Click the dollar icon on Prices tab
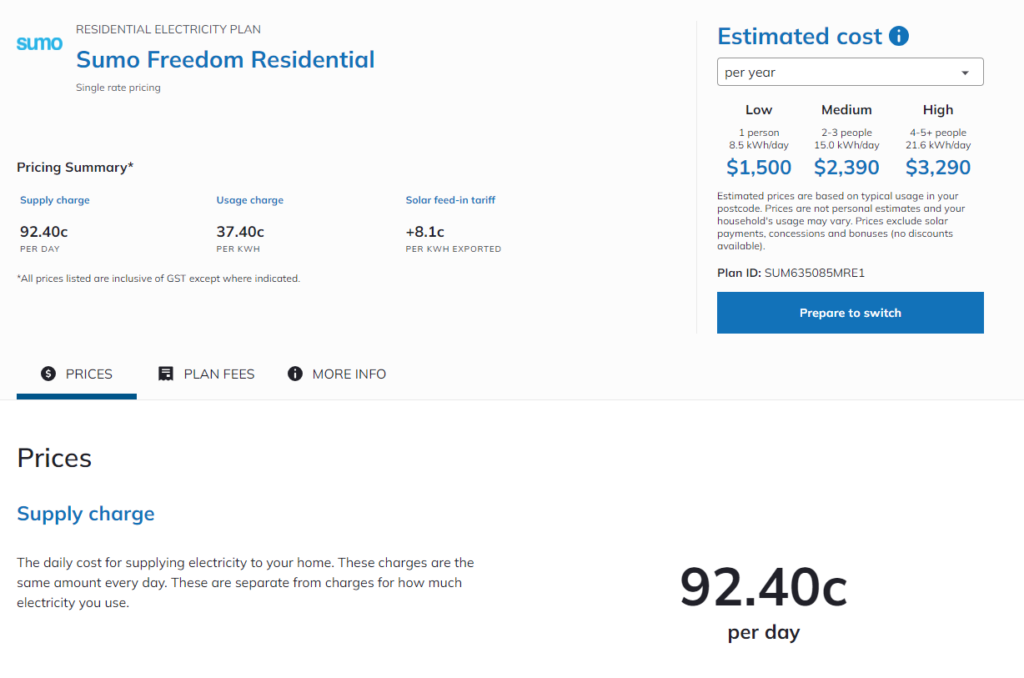Viewport: 1024px width, 678px height. point(48,374)
